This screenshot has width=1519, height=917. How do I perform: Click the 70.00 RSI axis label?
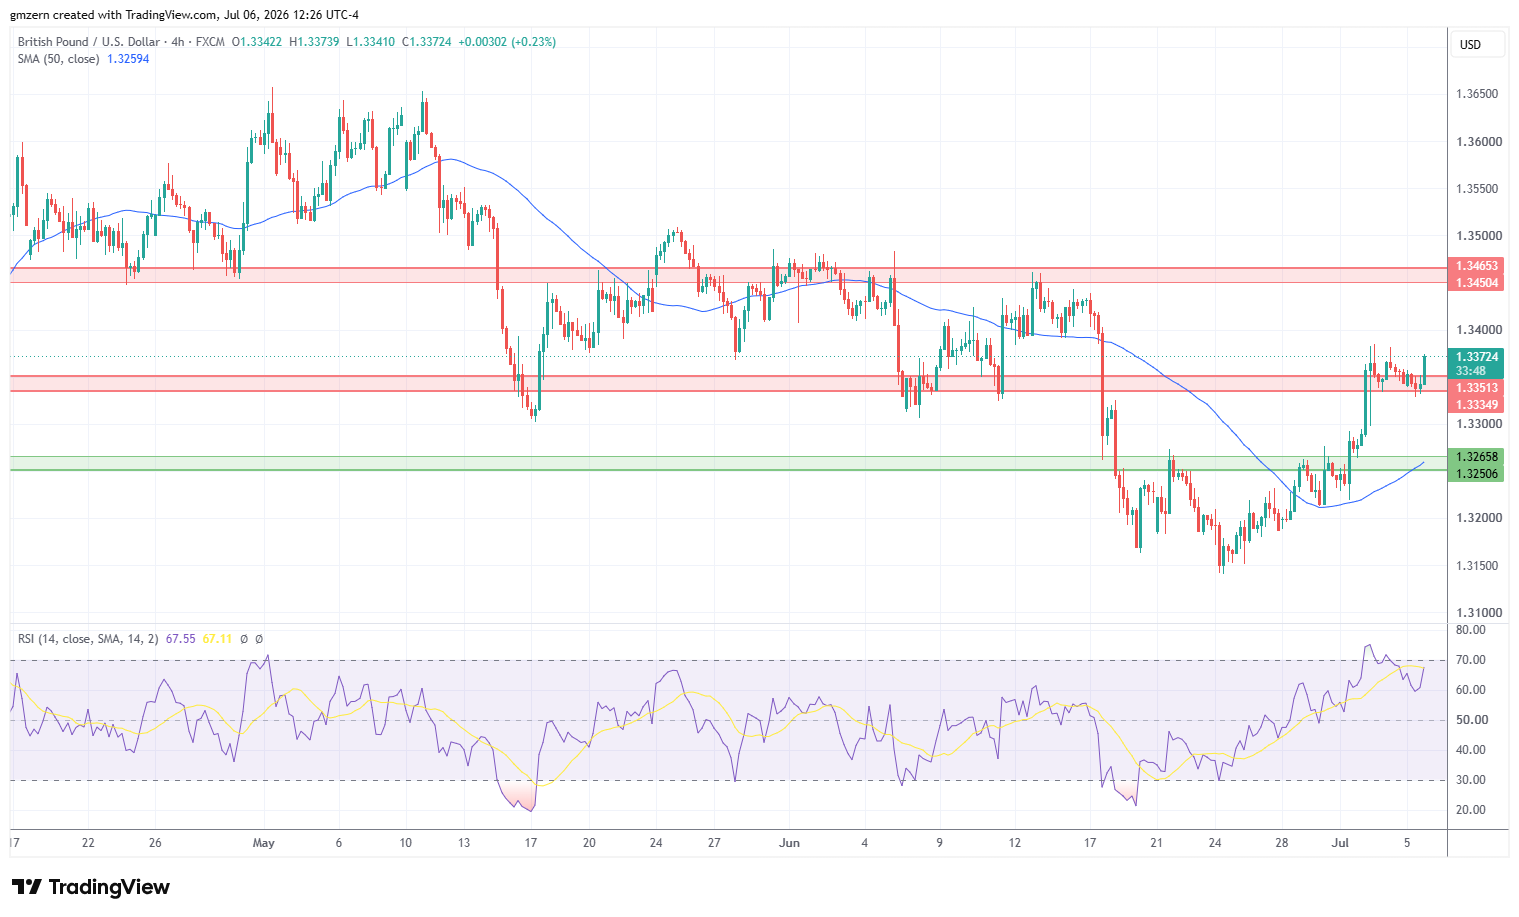click(x=1471, y=660)
